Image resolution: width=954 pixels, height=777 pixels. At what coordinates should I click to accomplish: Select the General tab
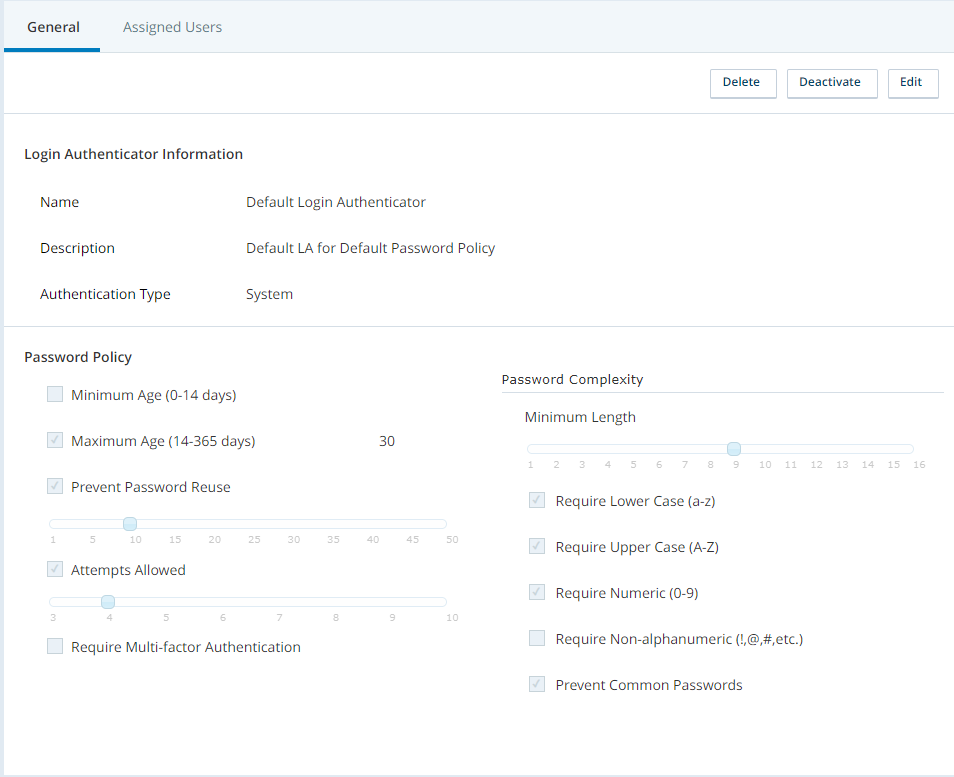[53, 27]
